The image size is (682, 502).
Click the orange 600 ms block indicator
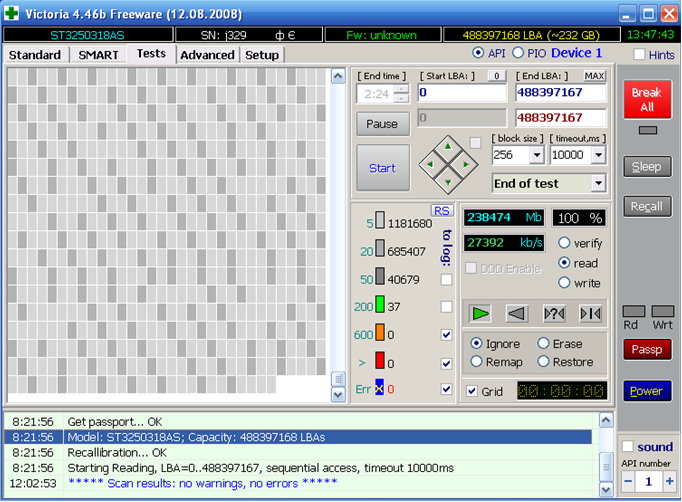(x=380, y=332)
